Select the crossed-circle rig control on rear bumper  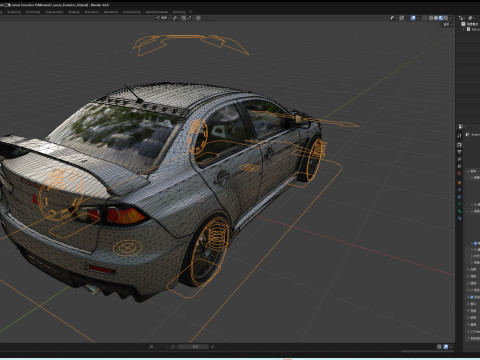tap(127, 247)
